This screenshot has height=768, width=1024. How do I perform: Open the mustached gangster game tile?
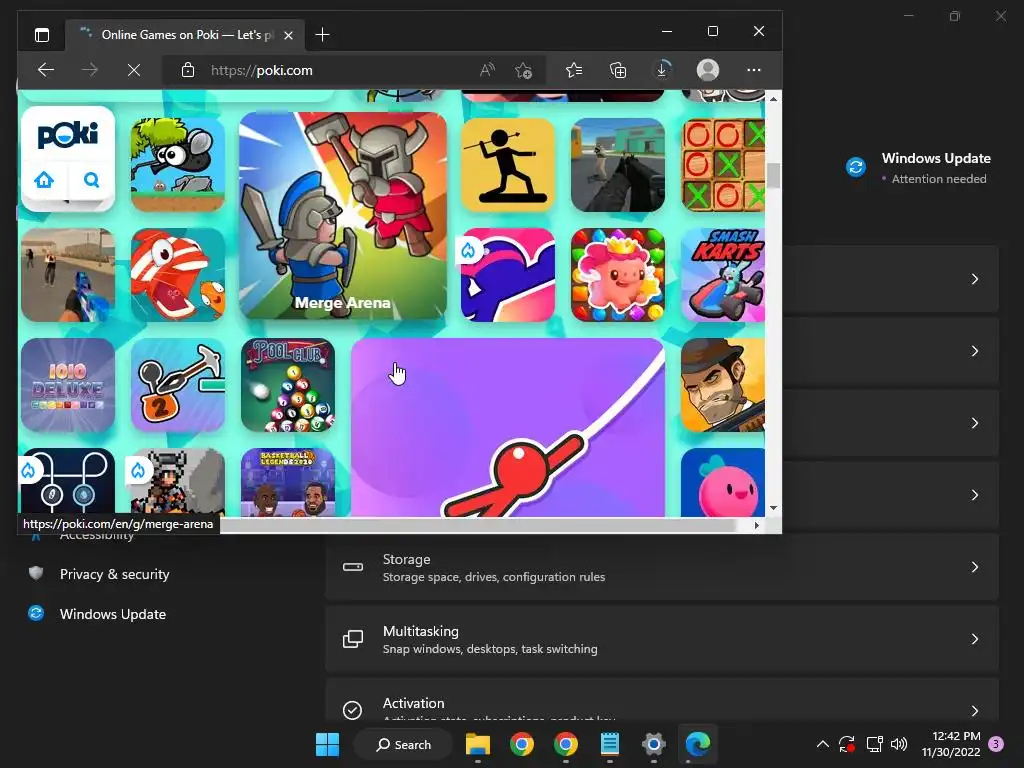[723, 385]
